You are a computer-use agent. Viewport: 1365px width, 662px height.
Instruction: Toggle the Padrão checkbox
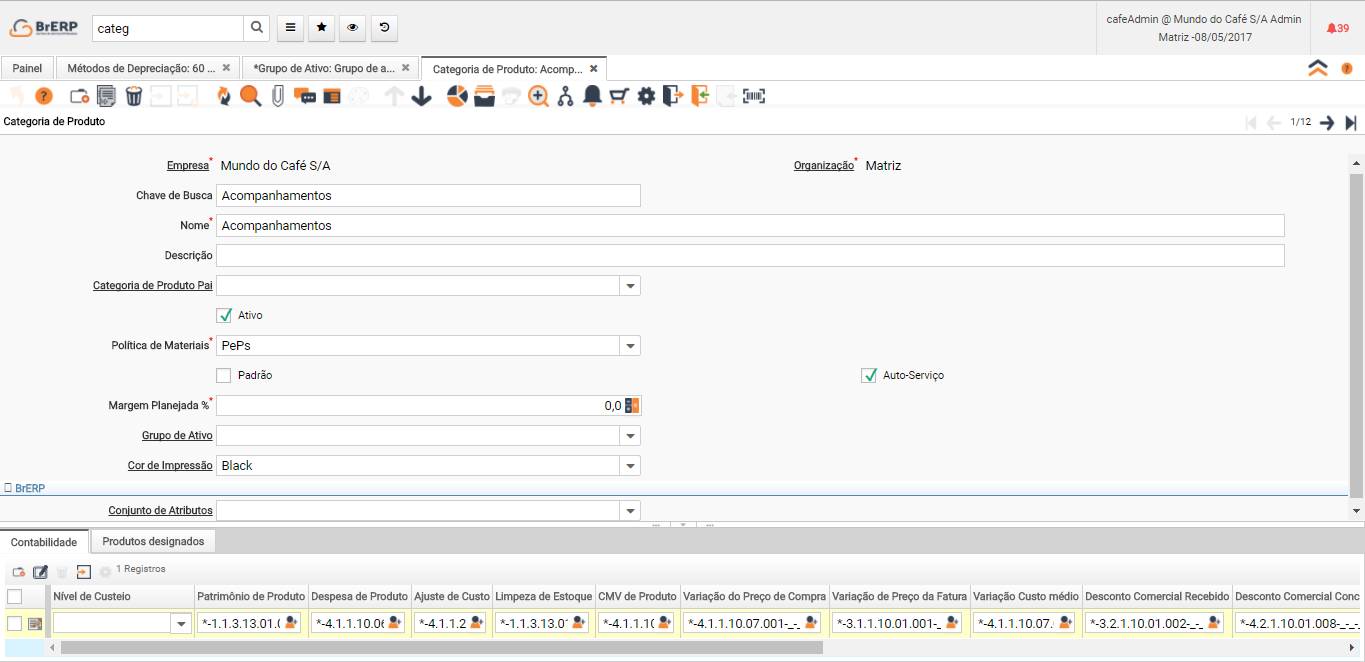click(224, 376)
